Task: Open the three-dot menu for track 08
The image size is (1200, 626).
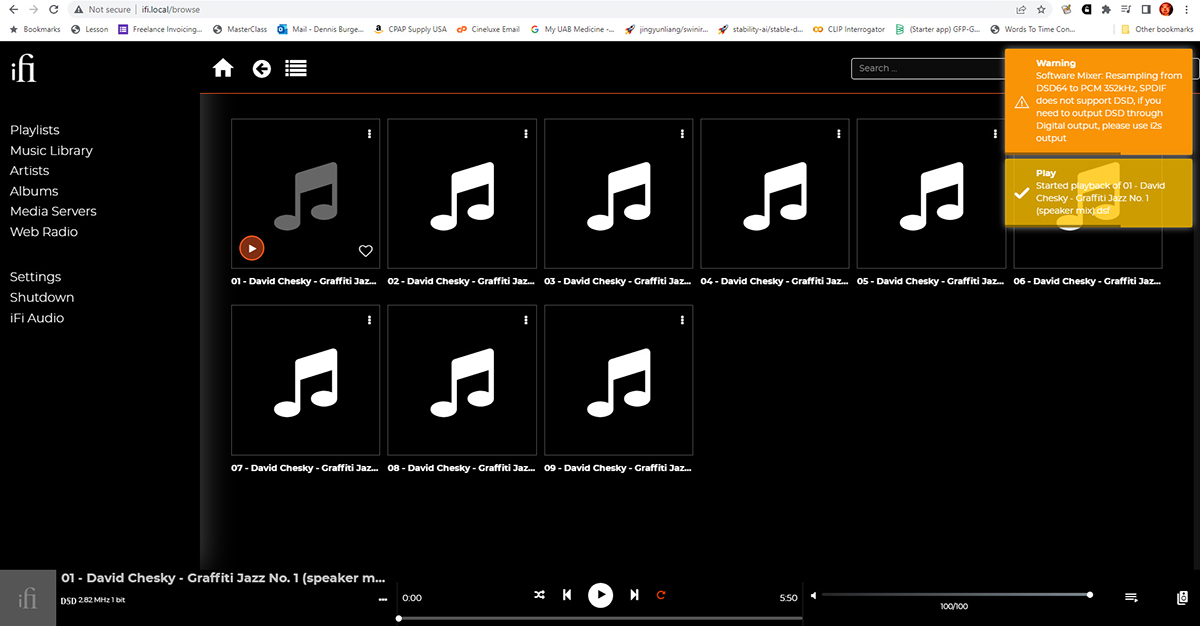Action: [x=526, y=320]
